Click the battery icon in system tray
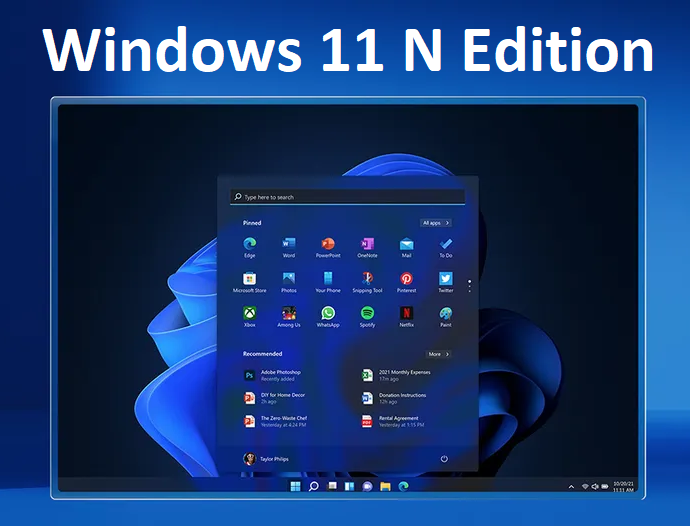 click(x=605, y=486)
